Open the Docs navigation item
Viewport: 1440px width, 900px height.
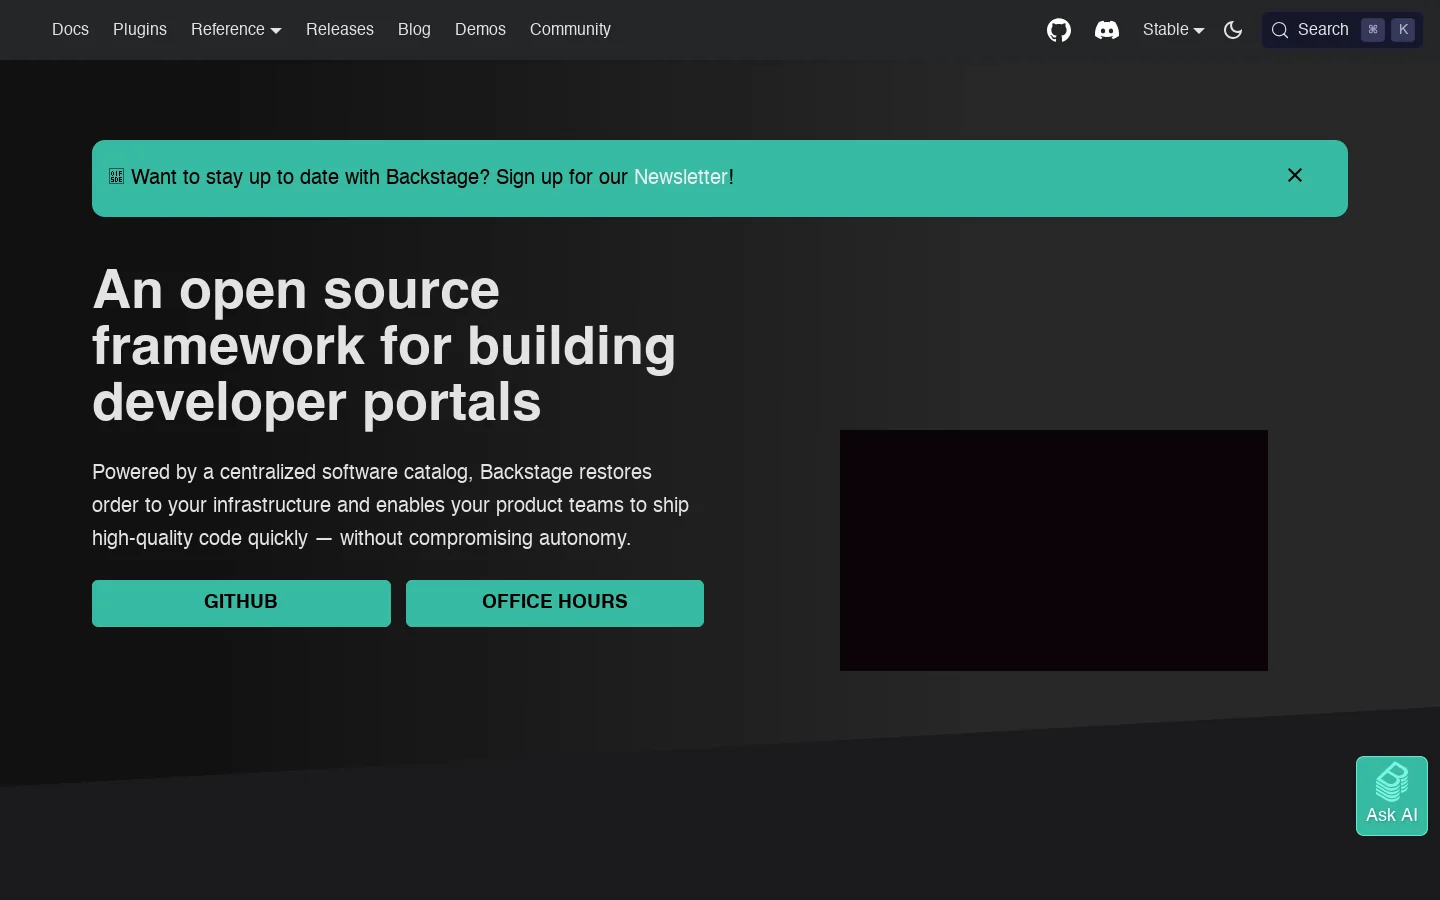70,30
